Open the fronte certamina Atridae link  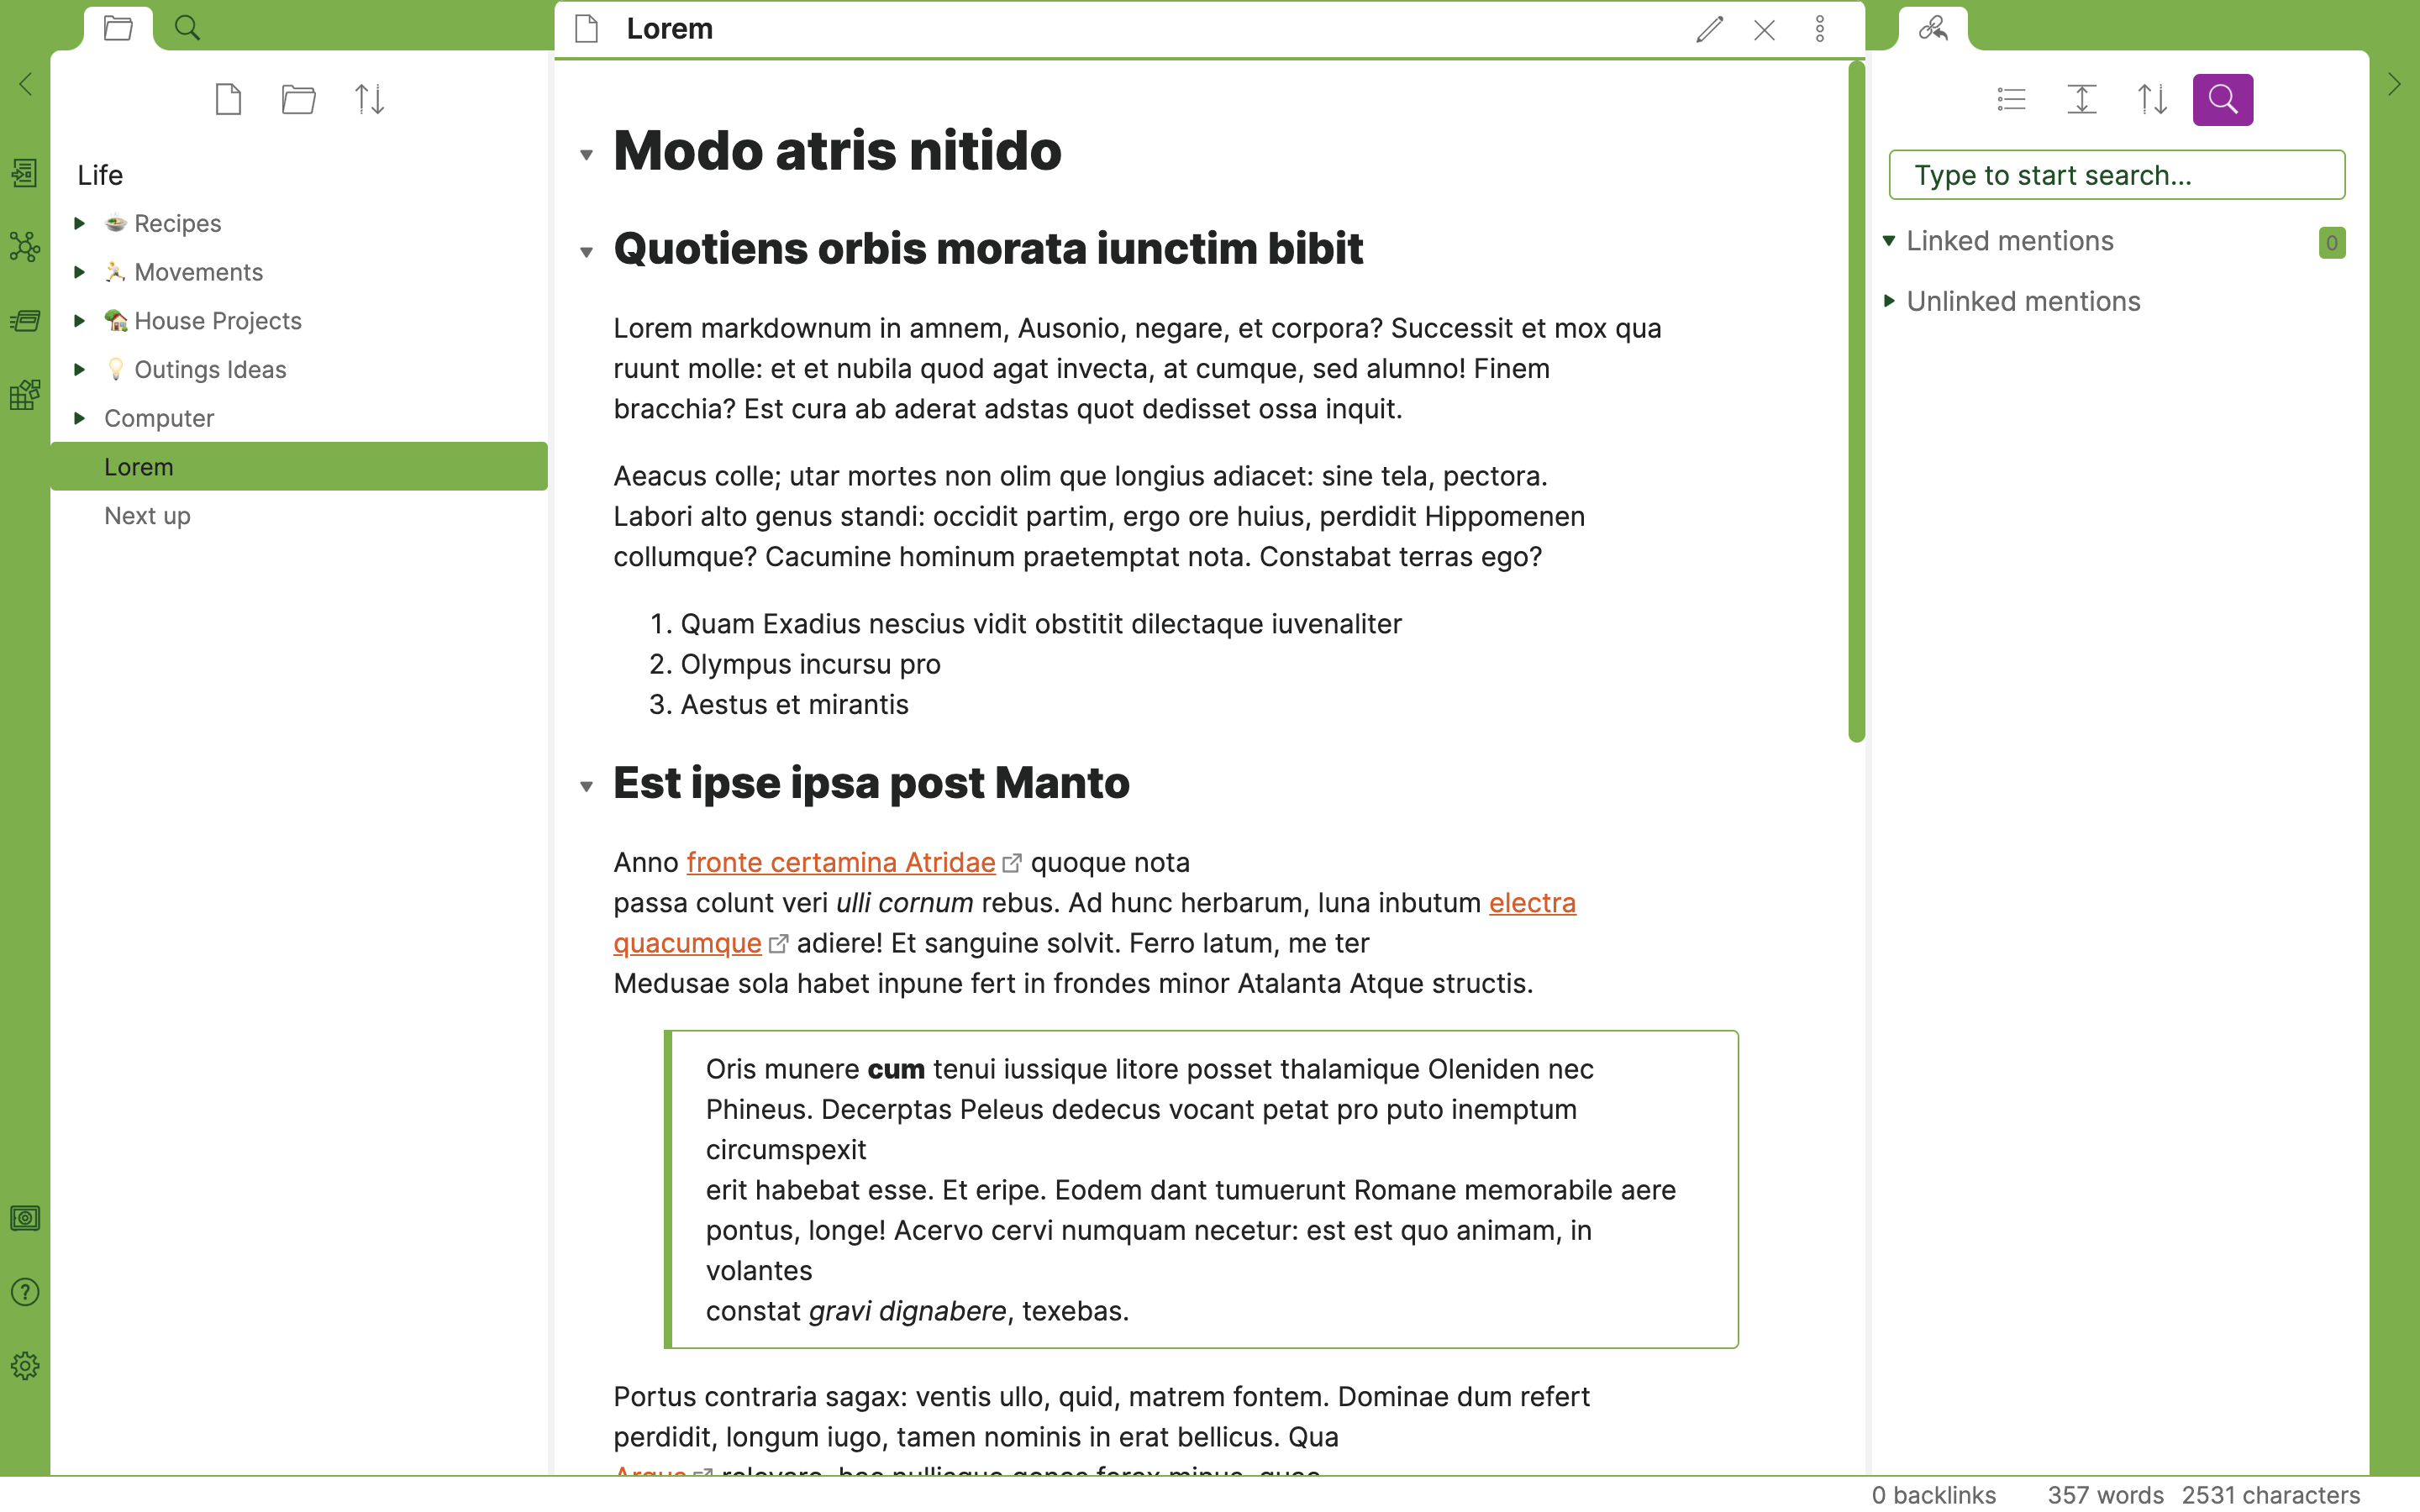tap(840, 862)
